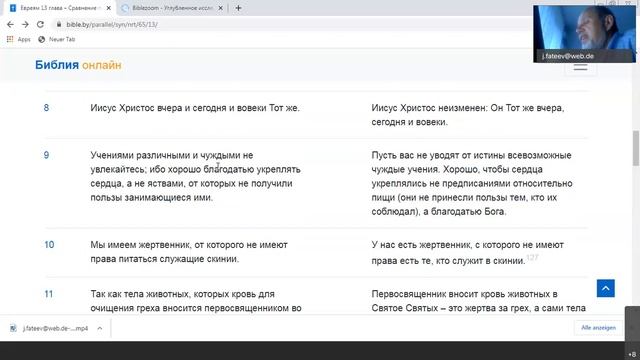Click the Библия онлайн site logo
Viewport: 640px width, 360px height.
(x=78, y=65)
